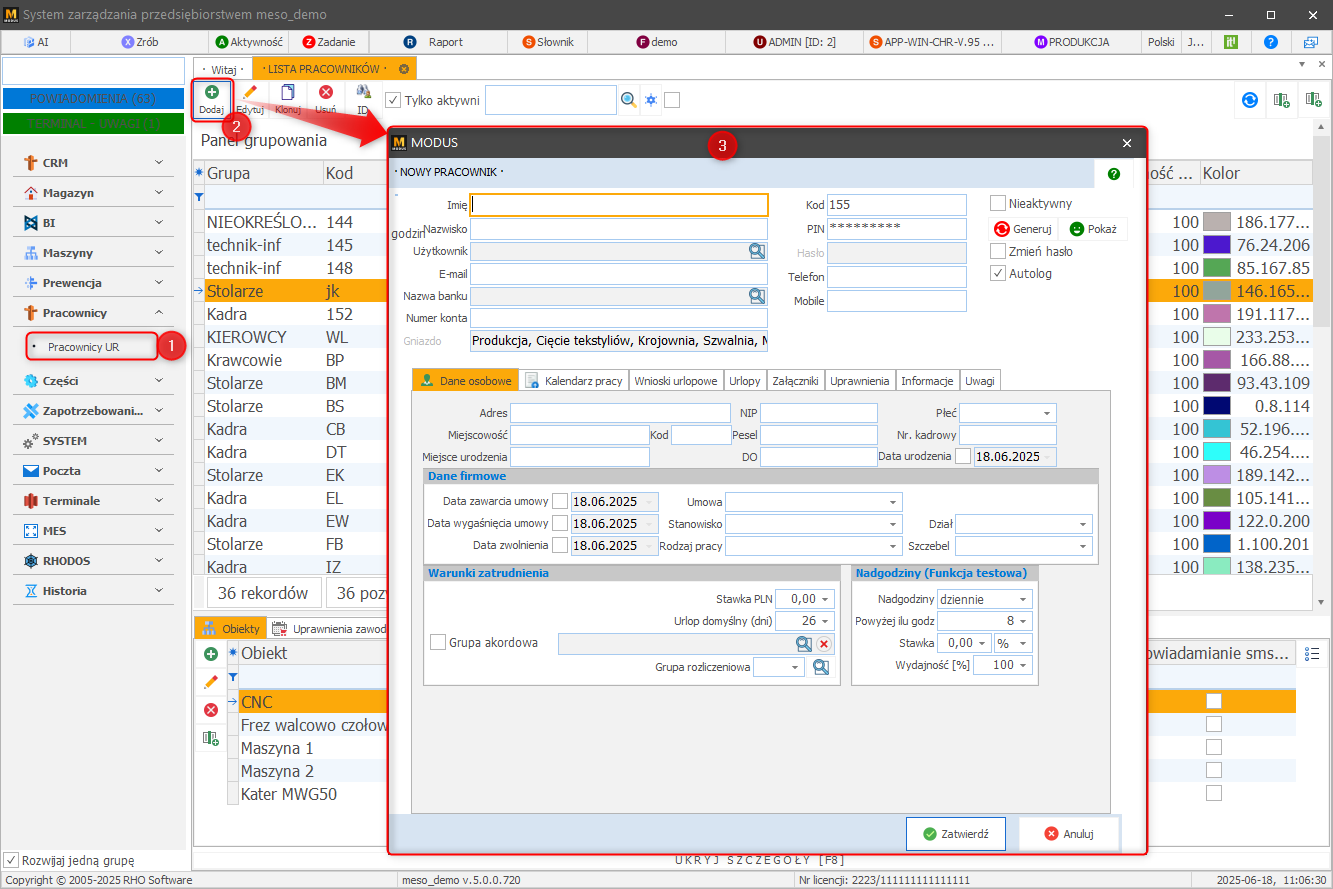Click the Generuj PIN button
Viewport: 1333px width, 889px height.
coord(1022,229)
